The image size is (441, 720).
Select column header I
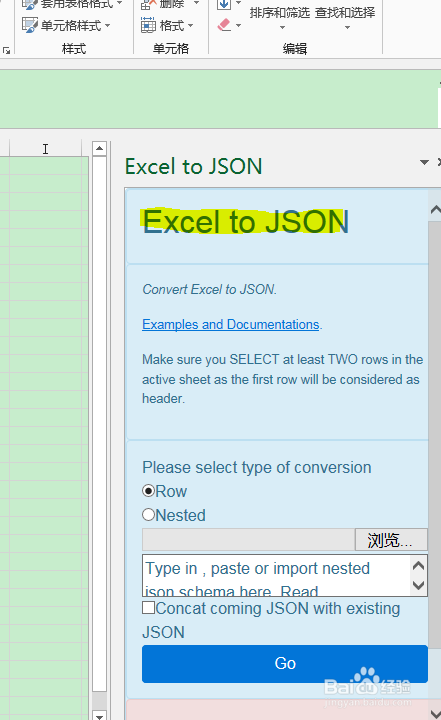45,149
